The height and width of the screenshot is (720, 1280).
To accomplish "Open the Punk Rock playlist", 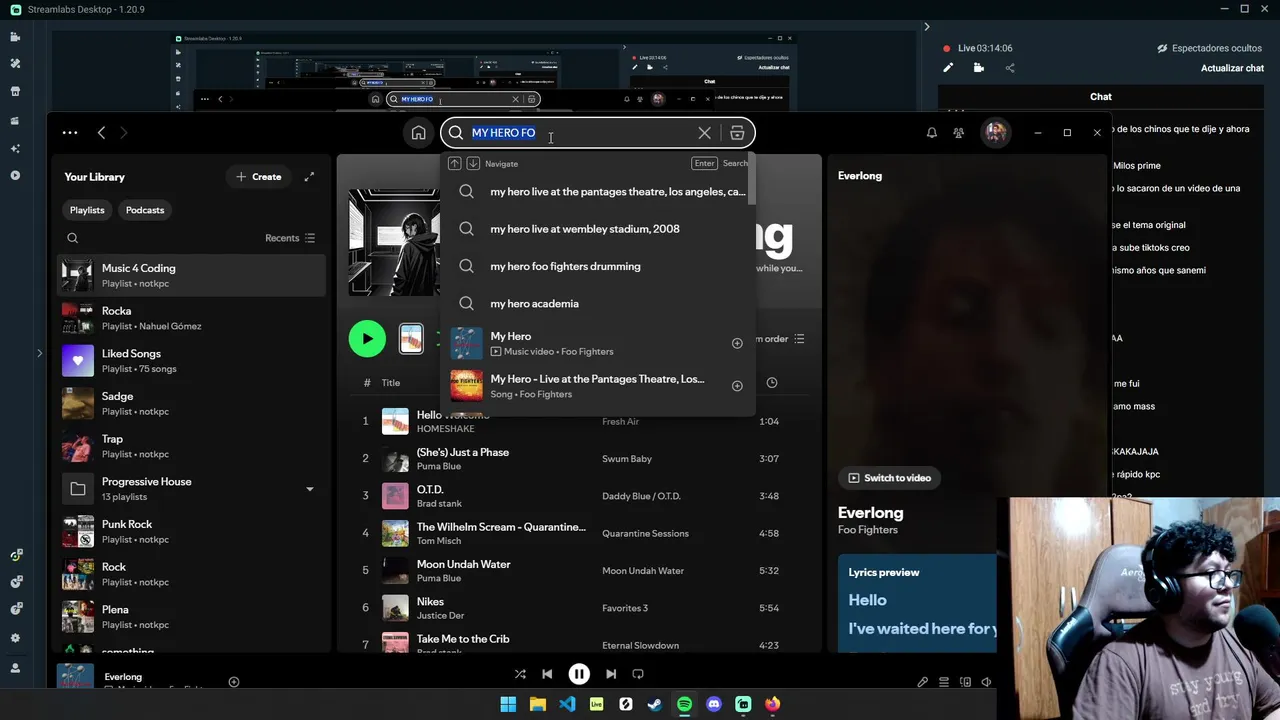I will [191, 531].
